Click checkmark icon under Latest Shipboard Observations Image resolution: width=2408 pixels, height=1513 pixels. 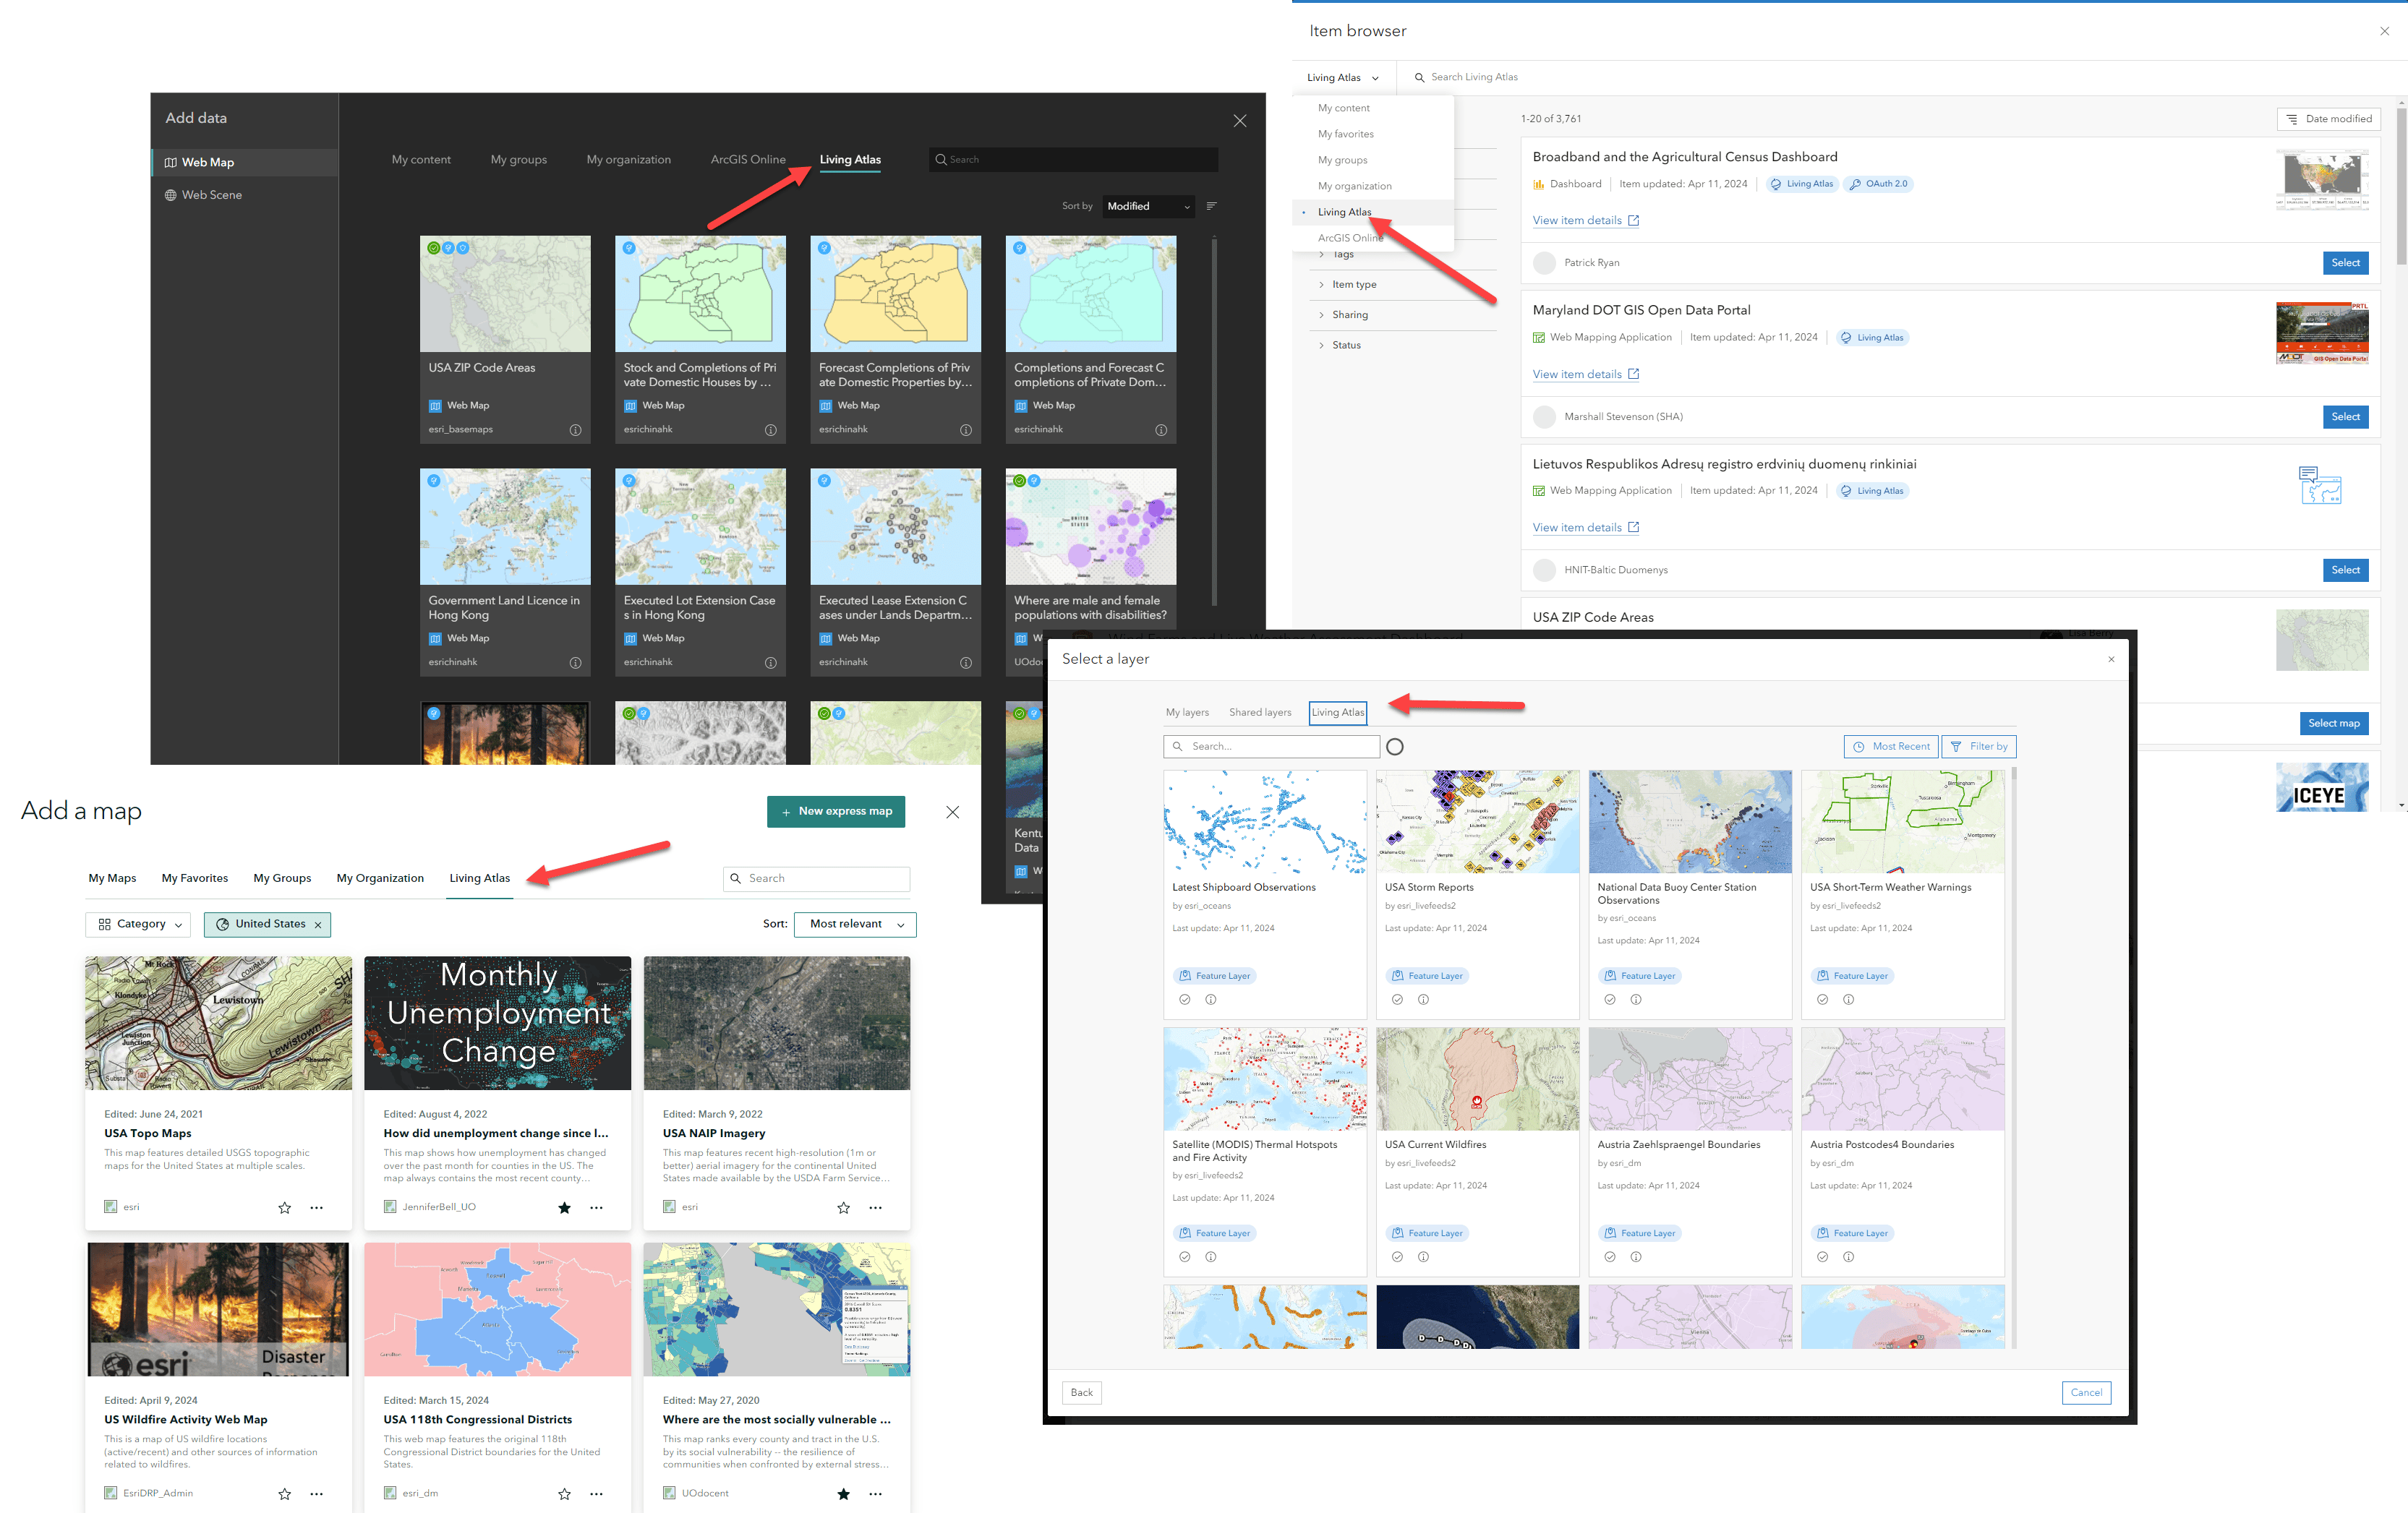coord(1184,1000)
